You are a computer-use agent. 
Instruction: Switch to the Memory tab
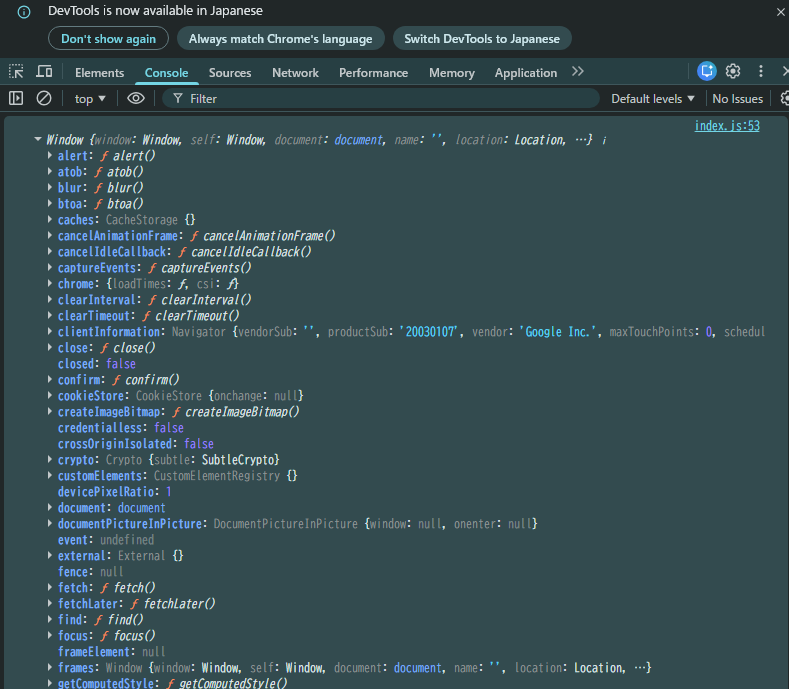click(x=452, y=73)
